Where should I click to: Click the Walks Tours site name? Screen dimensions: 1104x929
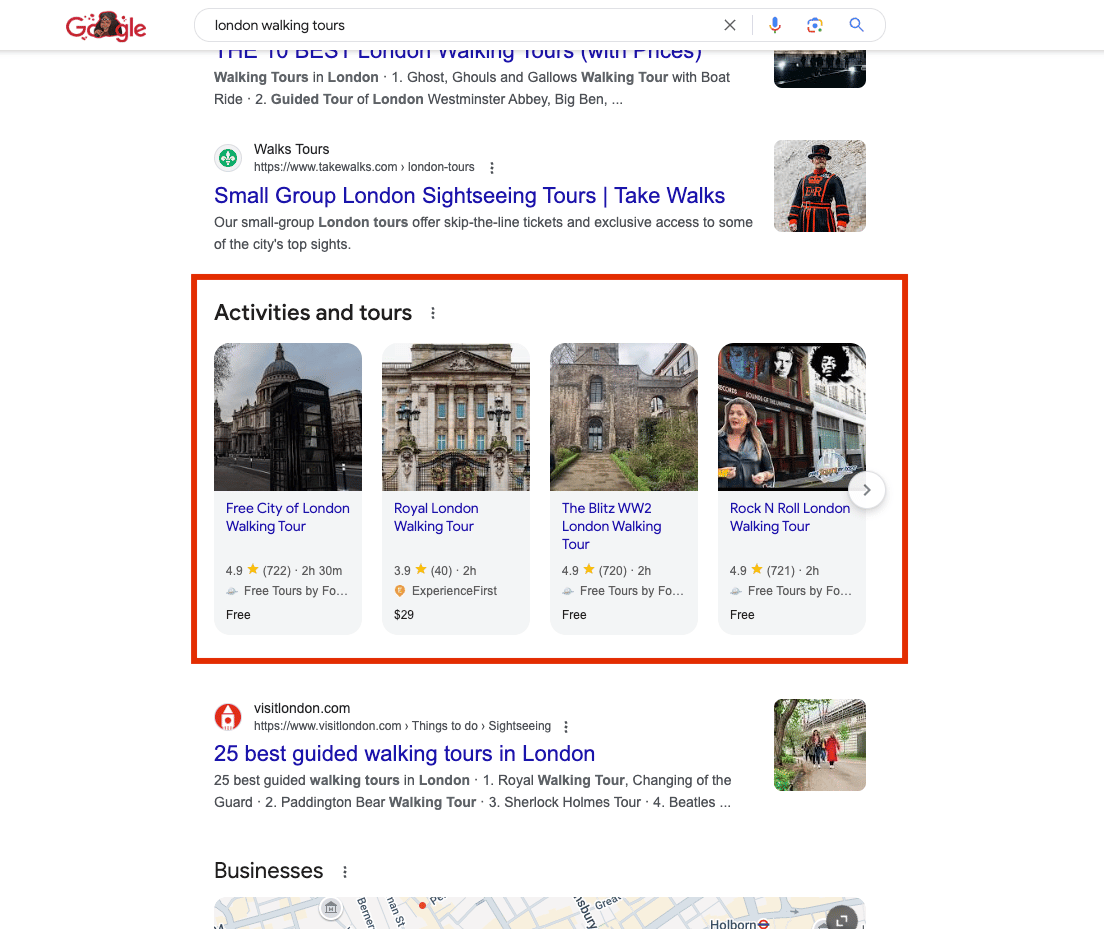(x=291, y=149)
